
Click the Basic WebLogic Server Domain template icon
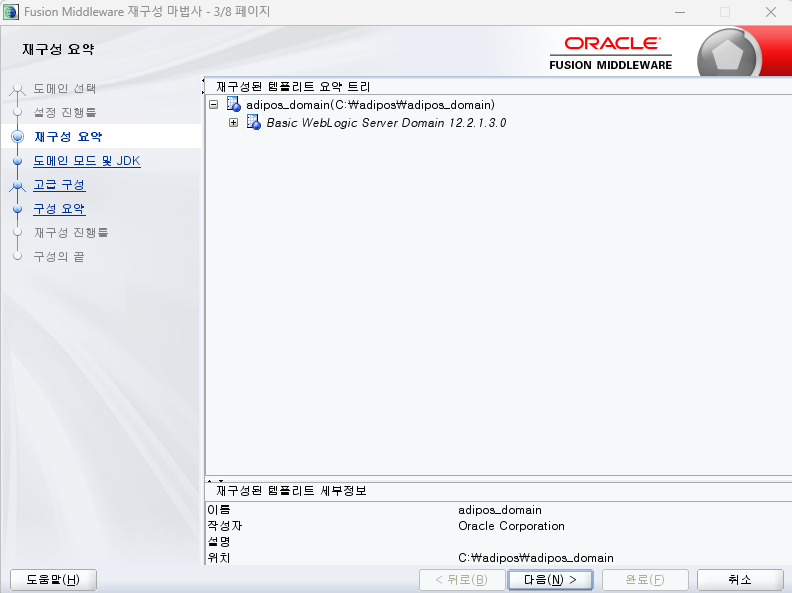point(254,122)
